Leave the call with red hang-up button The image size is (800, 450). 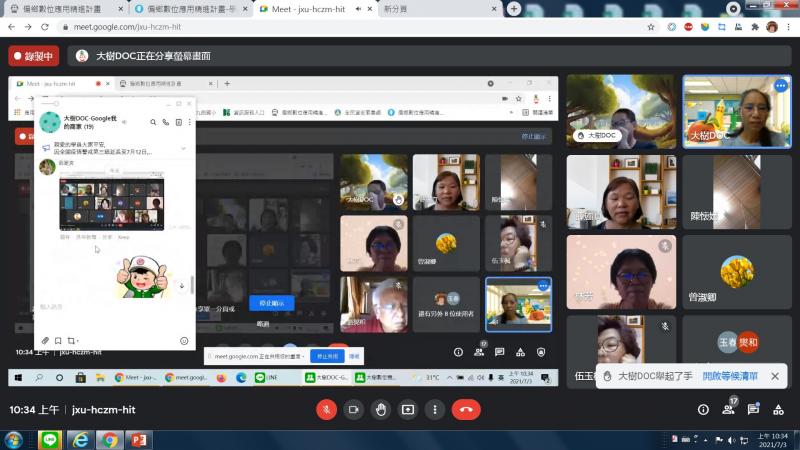point(466,410)
